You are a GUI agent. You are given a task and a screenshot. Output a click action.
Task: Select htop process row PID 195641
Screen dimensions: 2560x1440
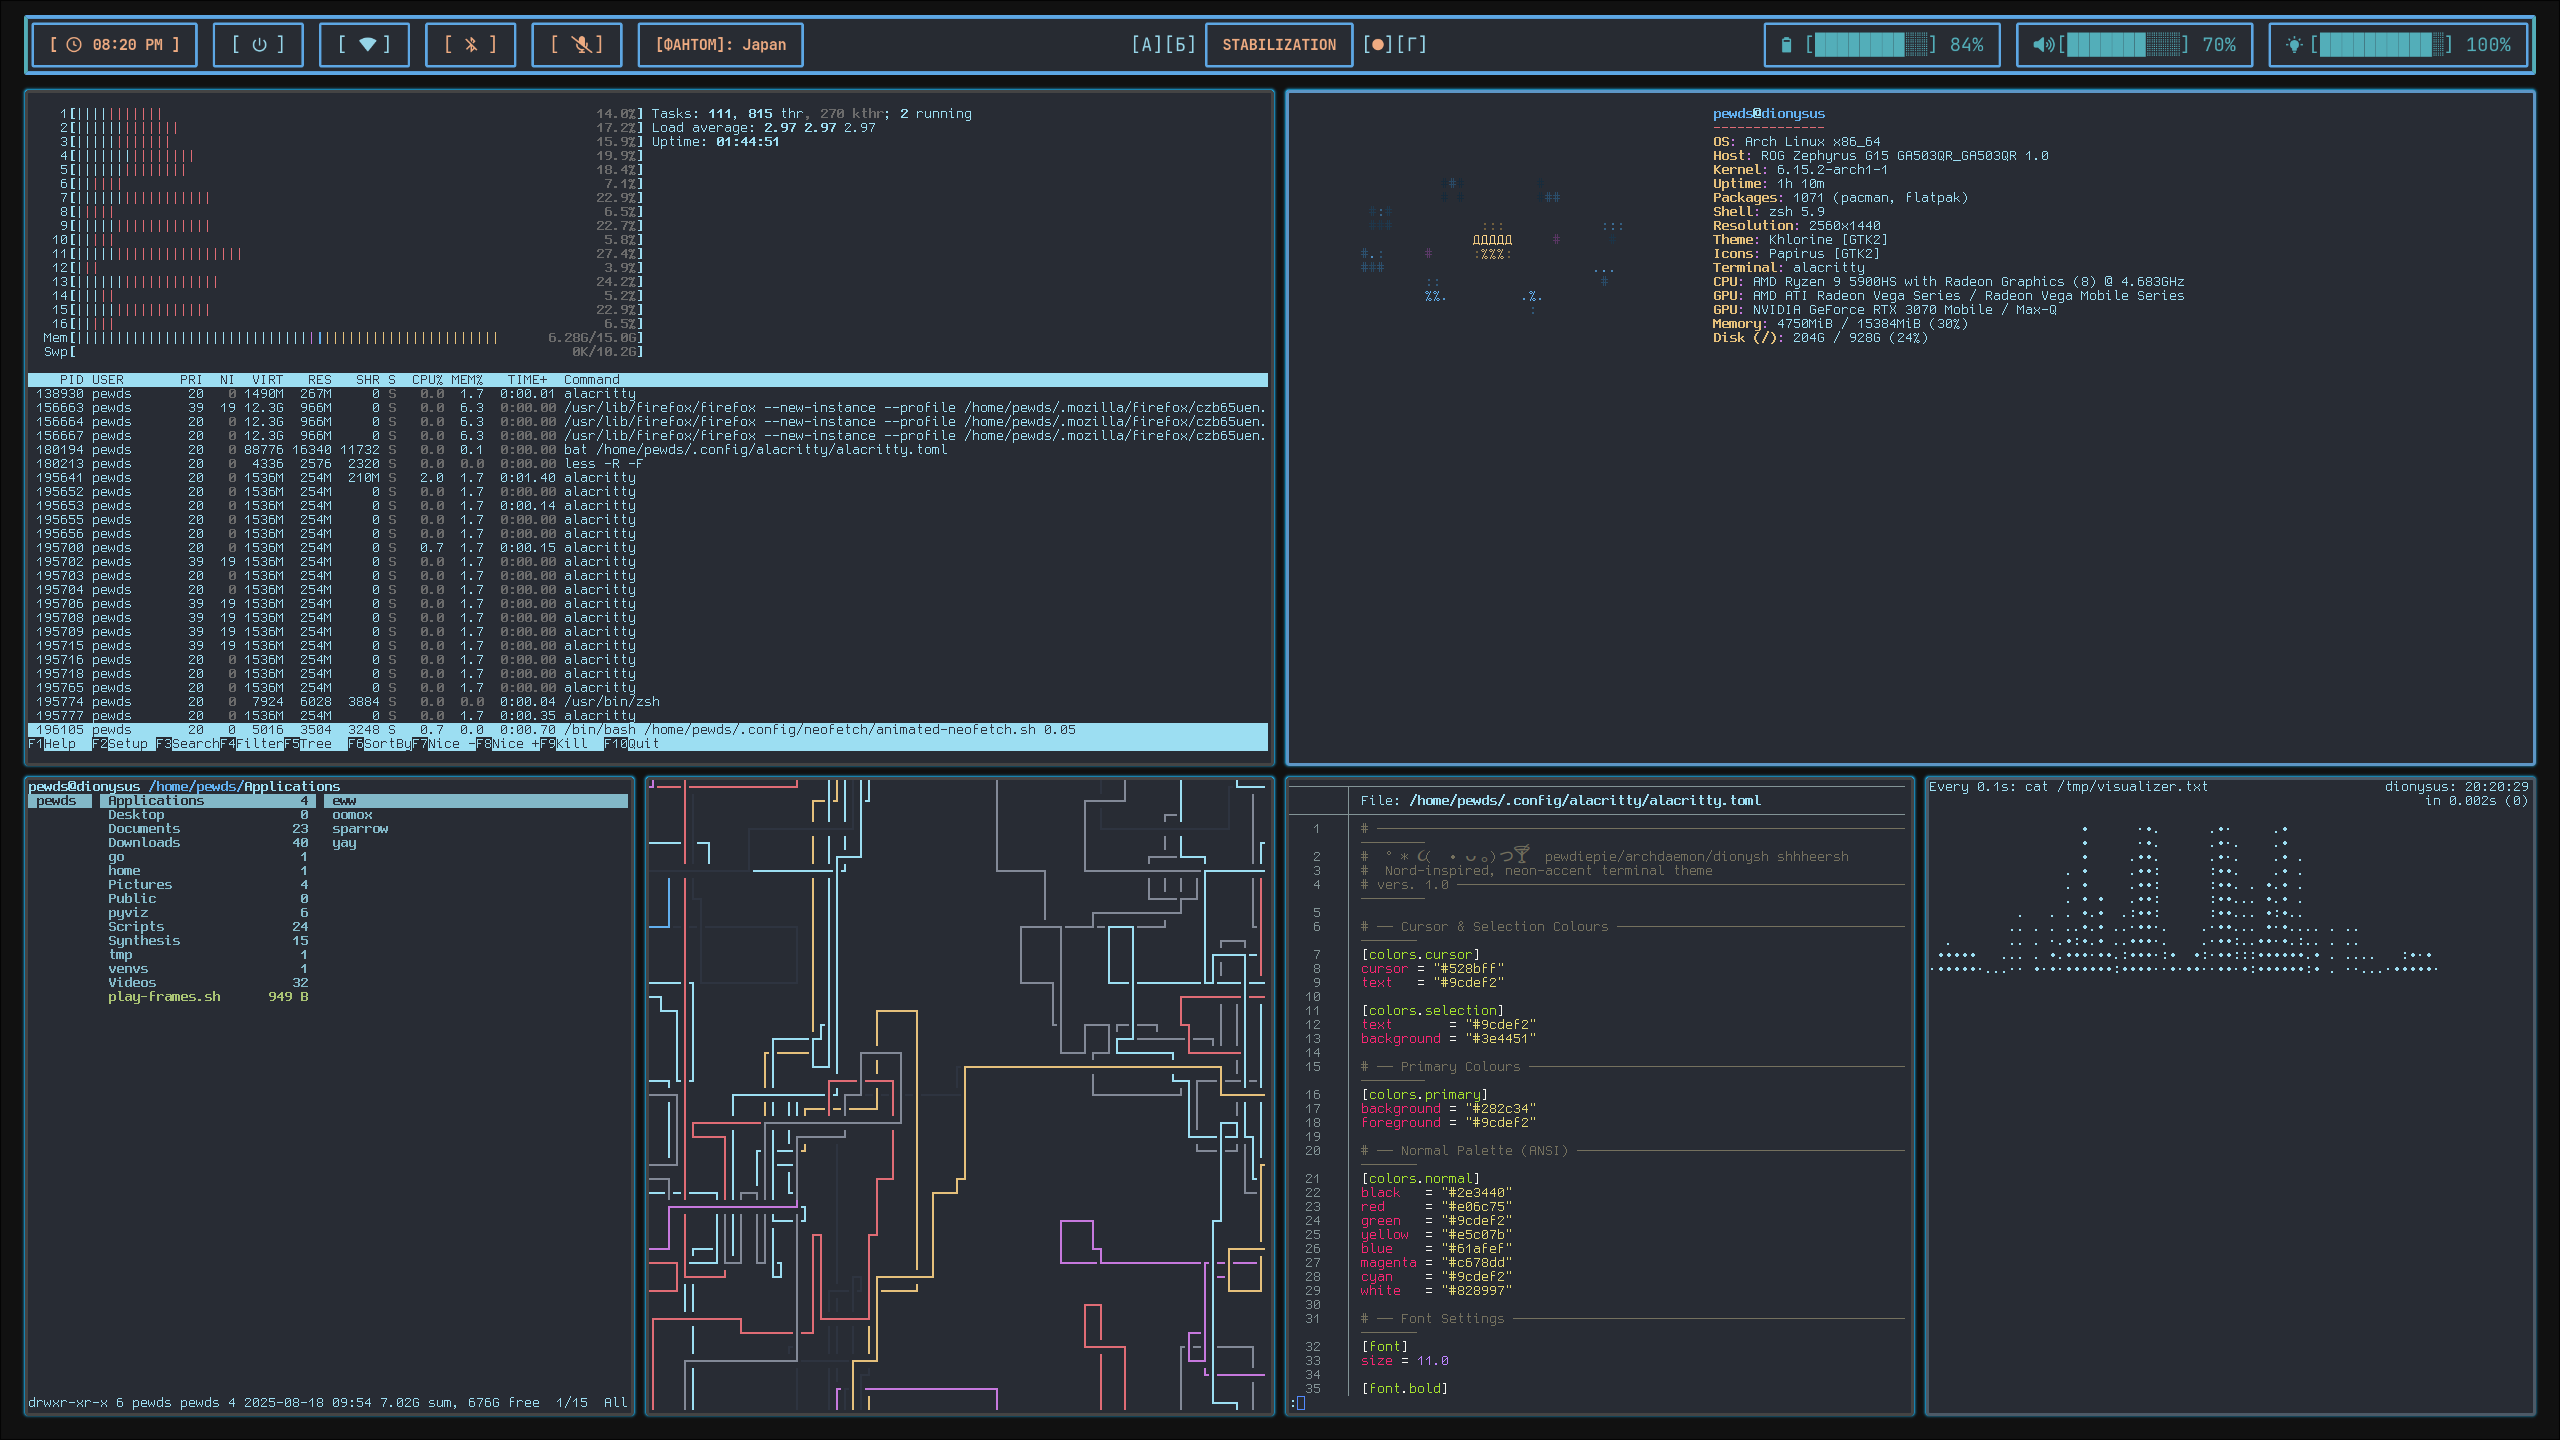[x=648, y=478]
